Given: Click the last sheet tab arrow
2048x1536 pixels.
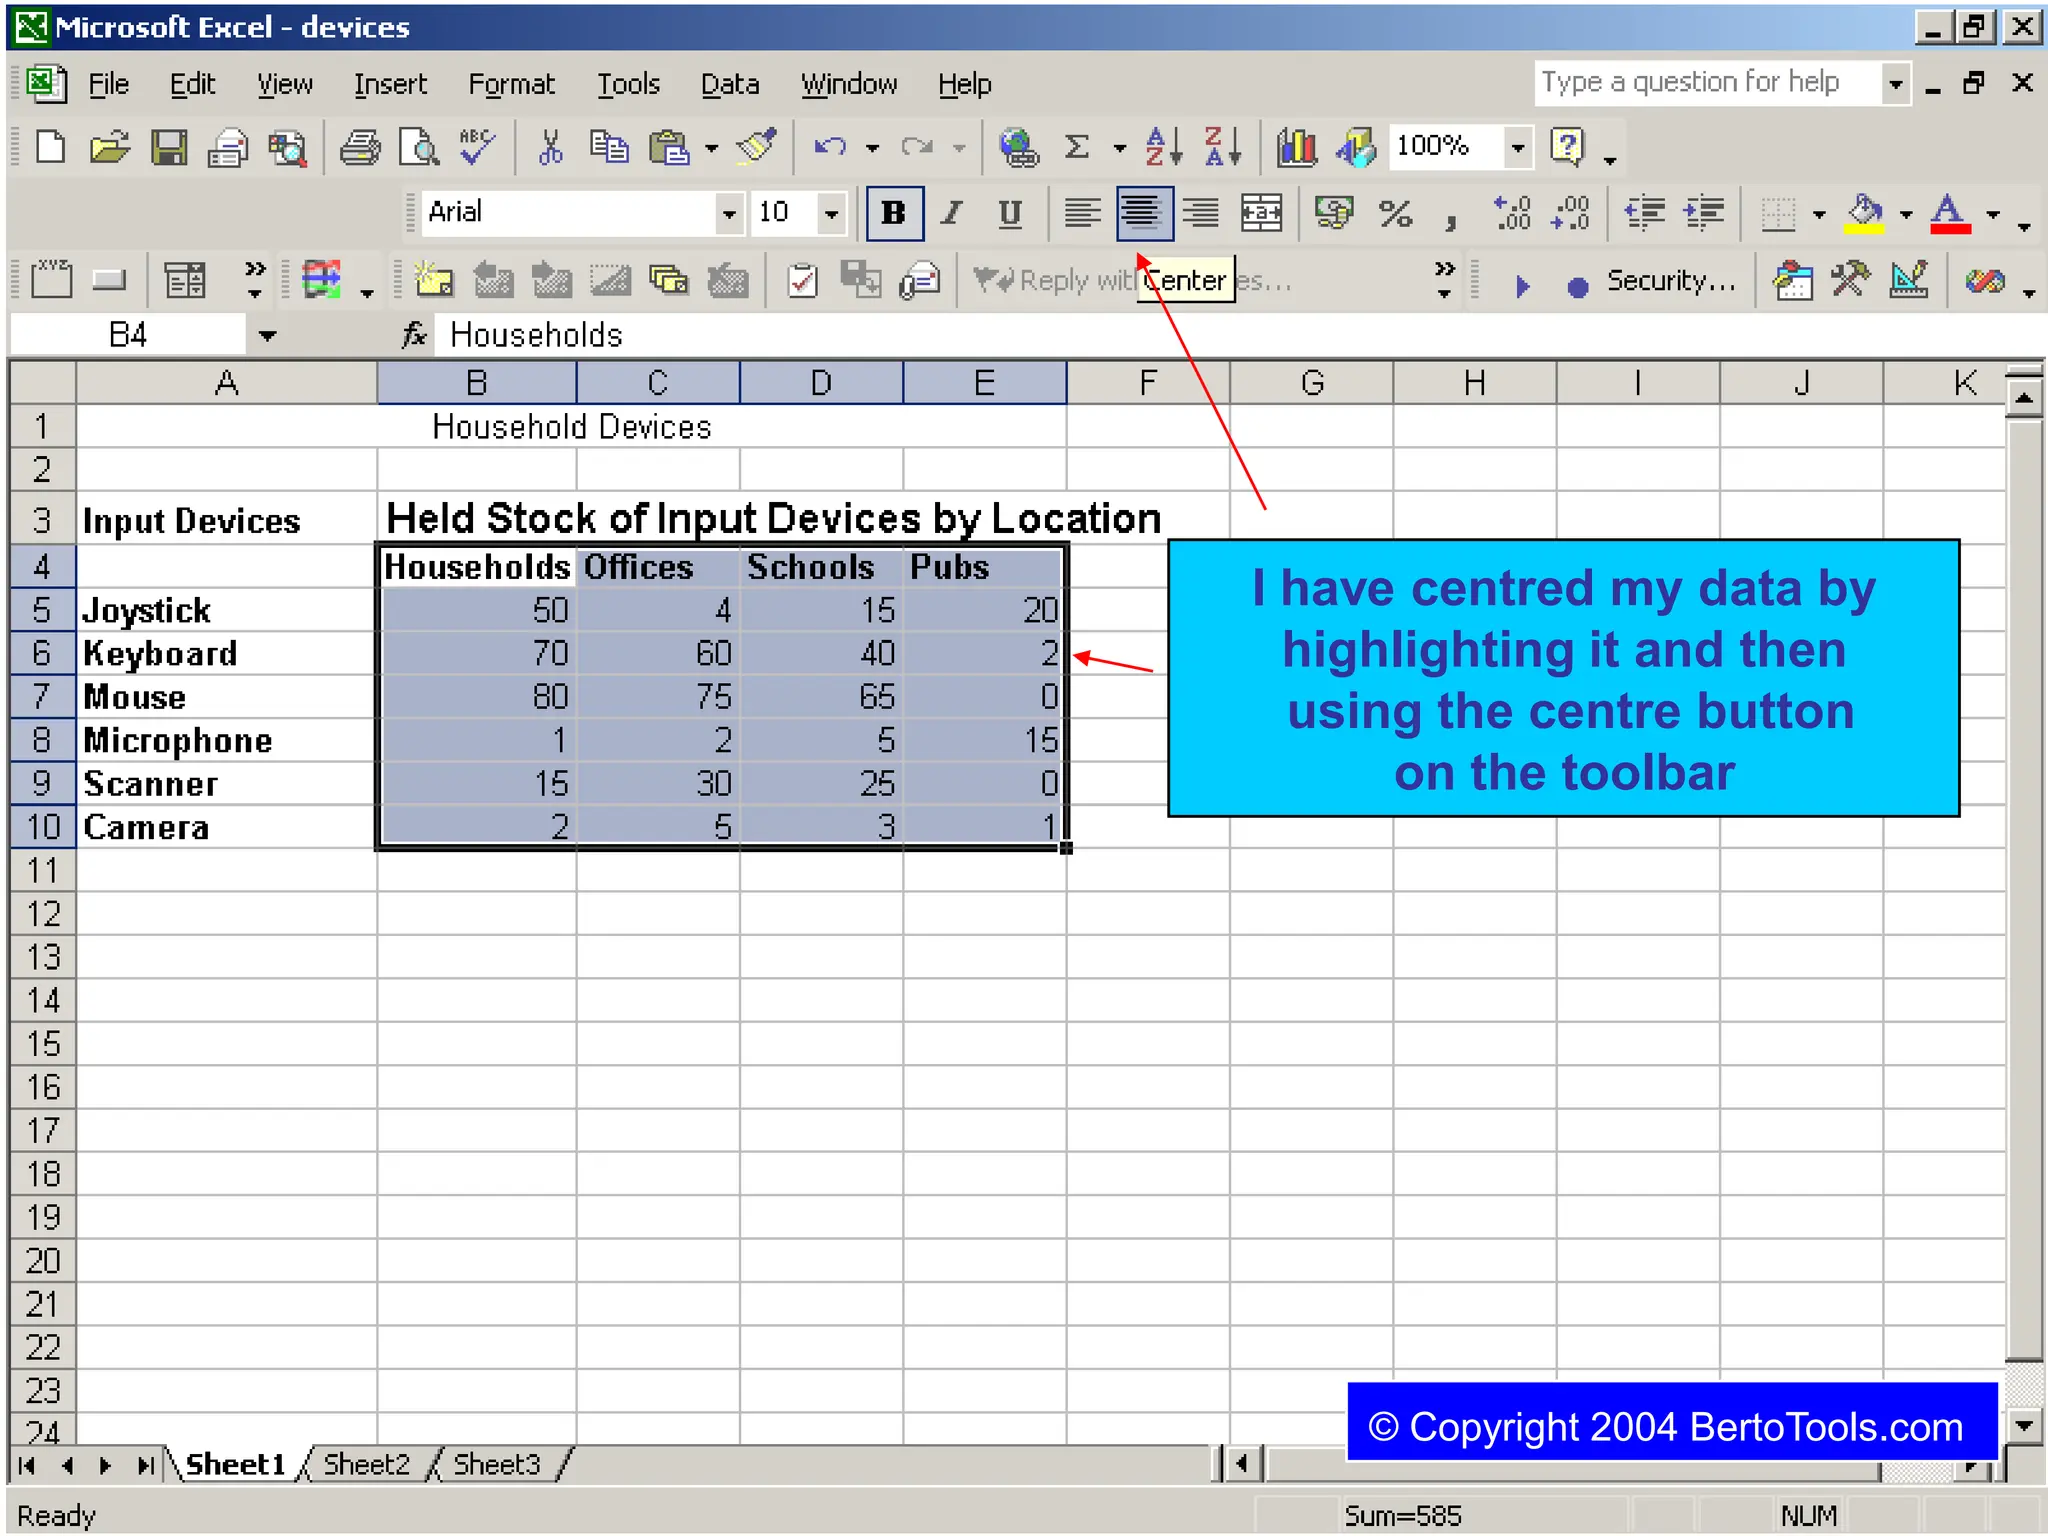Looking at the screenshot, I should point(145,1466).
